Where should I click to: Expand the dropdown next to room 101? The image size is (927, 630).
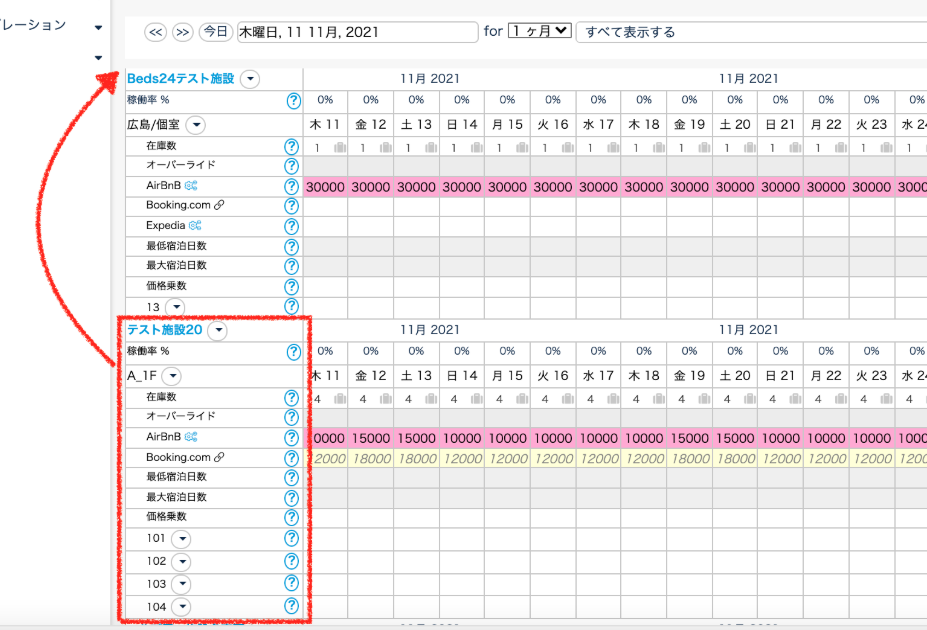180,539
